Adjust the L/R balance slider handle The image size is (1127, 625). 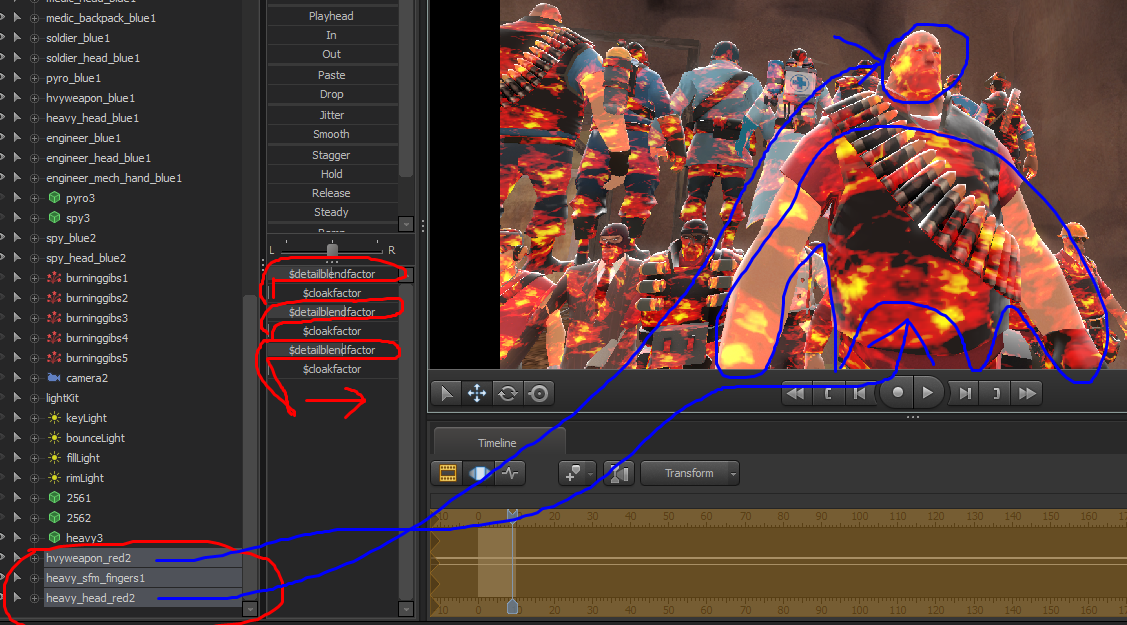click(x=332, y=250)
